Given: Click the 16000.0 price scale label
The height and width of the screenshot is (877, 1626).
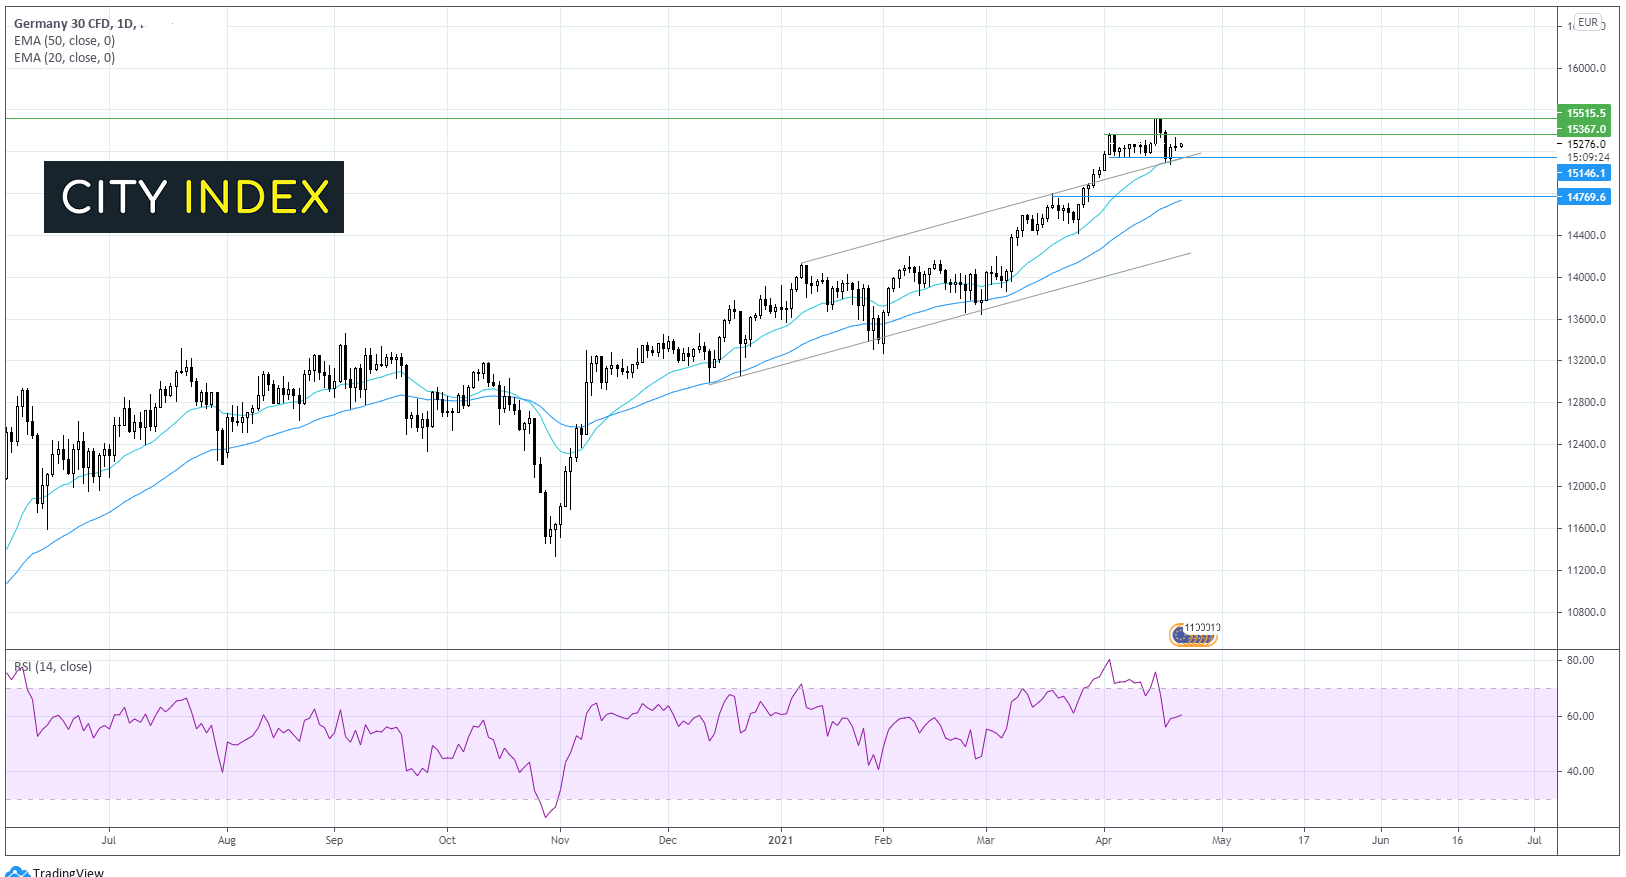Looking at the screenshot, I should tap(1586, 69).
